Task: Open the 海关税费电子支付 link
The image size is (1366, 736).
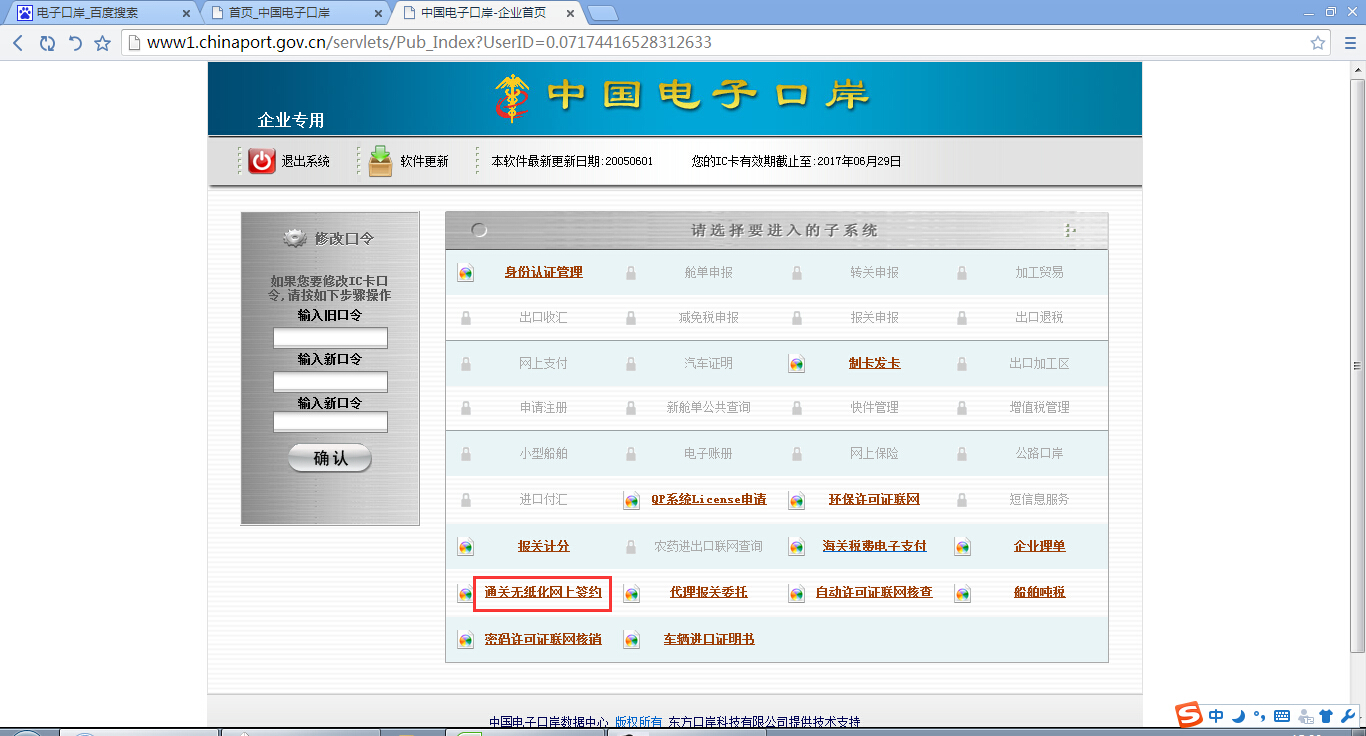Action: click(874, 546)
